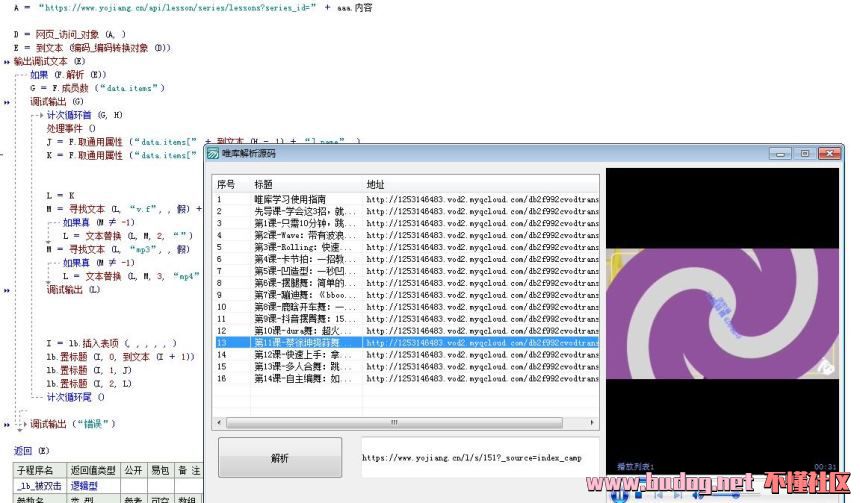Screen dimensions: 860x503
Task: Pause the video with the play/pause button
Action: [619, 493]
